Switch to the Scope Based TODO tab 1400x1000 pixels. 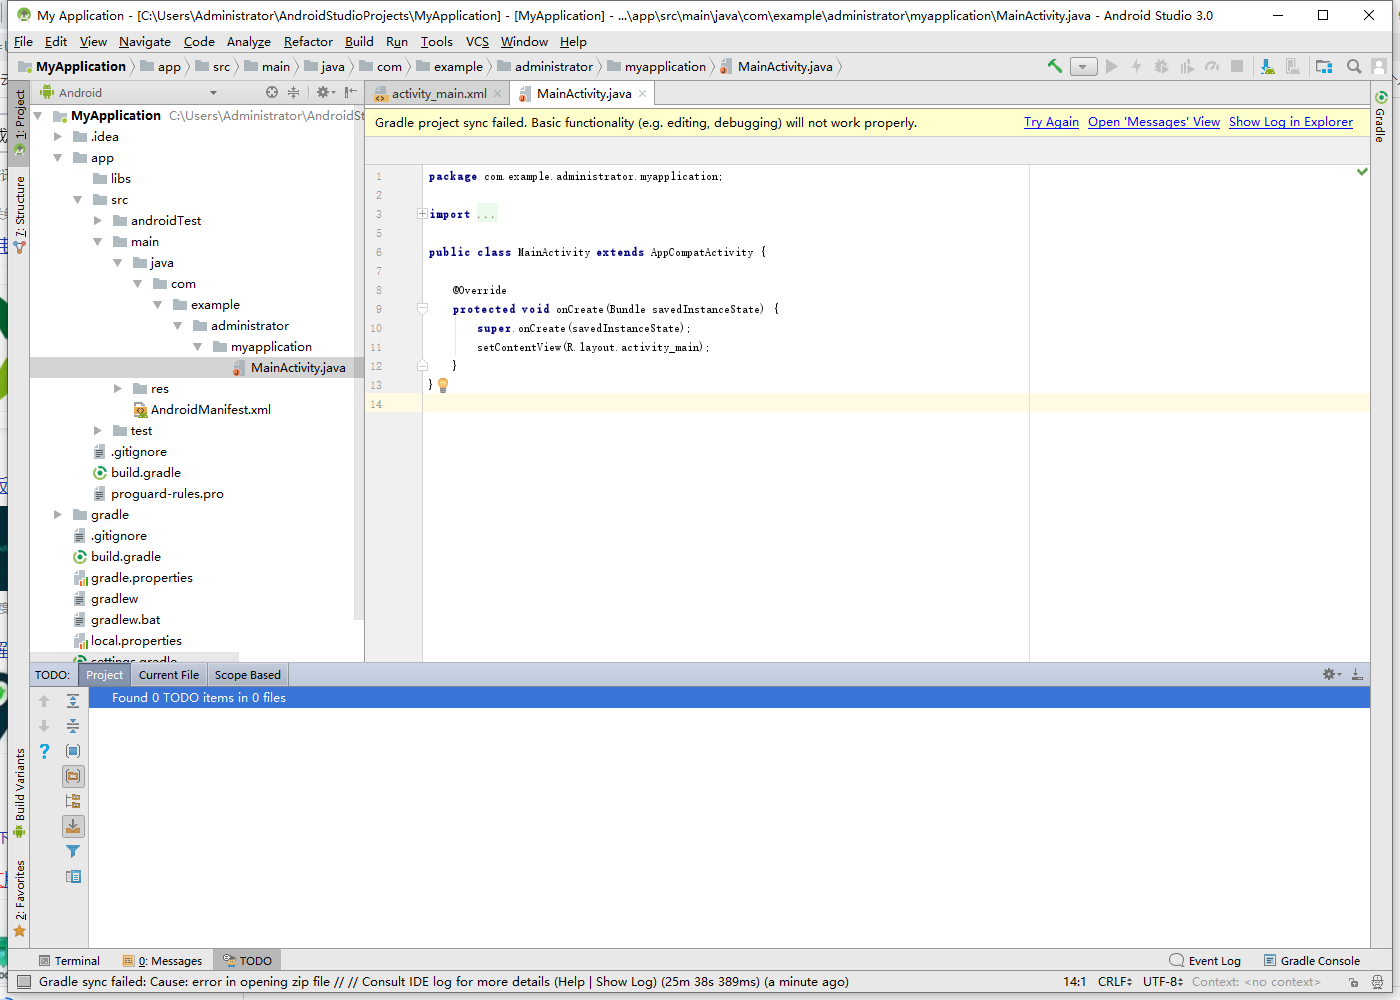[248, 675]
